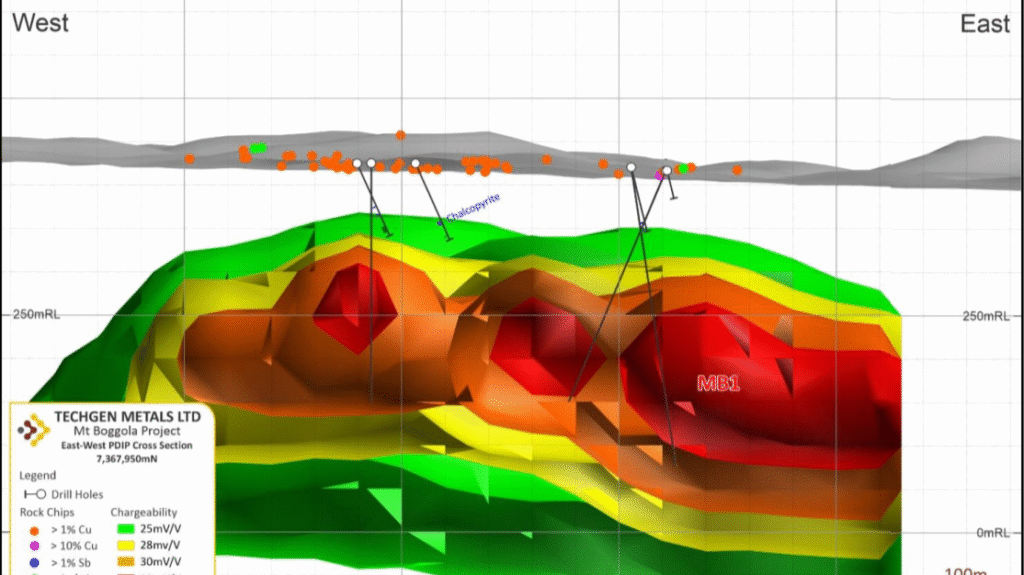Screen dimensions: 1024x575
Task: Select the magenta >10% Cu legend dot
Action: [36, 546]
